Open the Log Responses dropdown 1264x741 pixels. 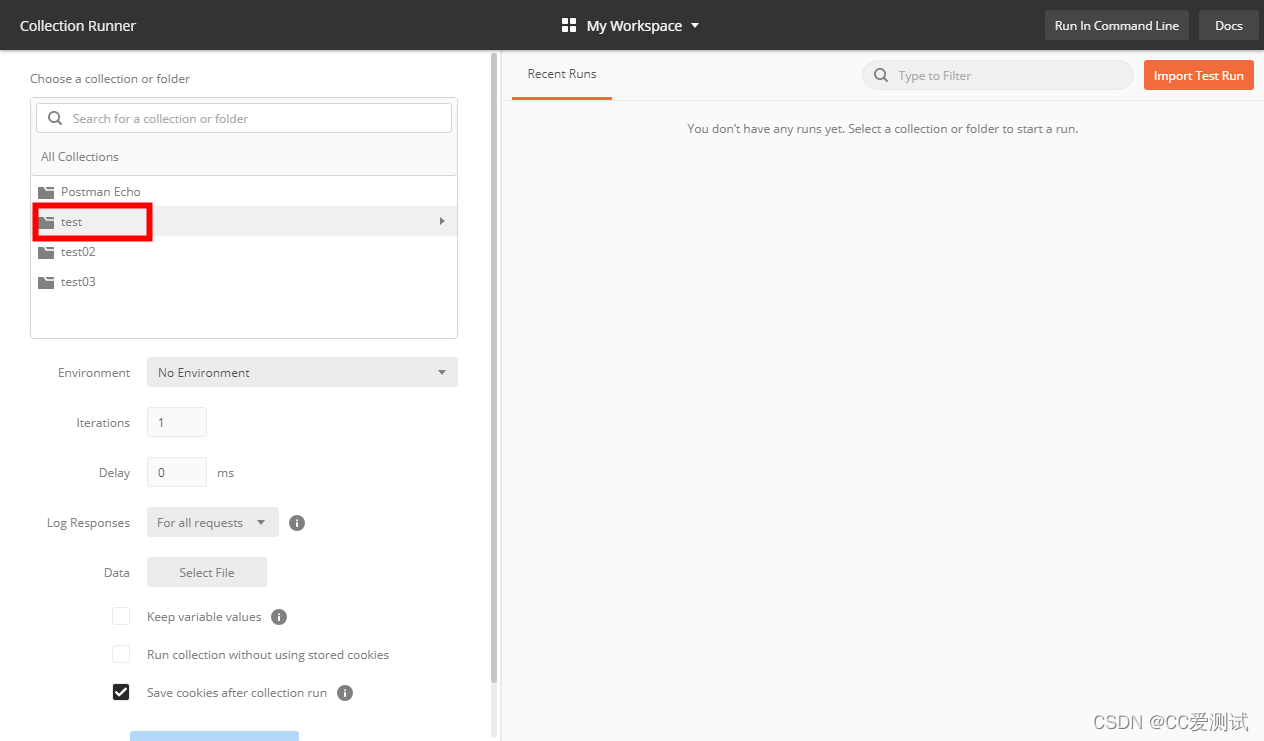point(213,522)
